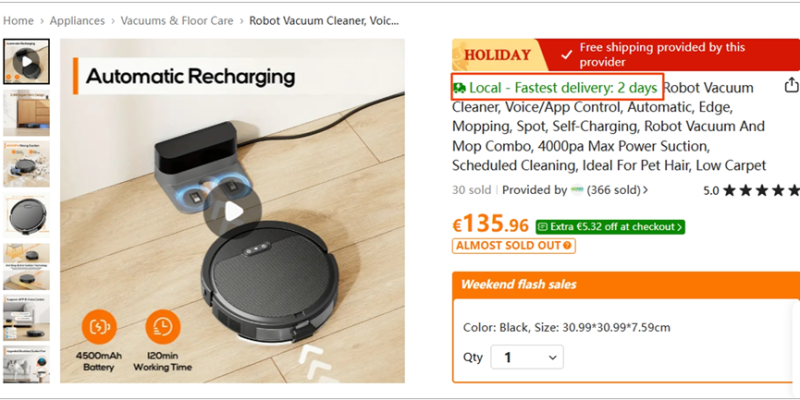Open the Qty quantity dropdown
Image resolution: width=800 pixels, height=400 pixels.
coord(526,357)
